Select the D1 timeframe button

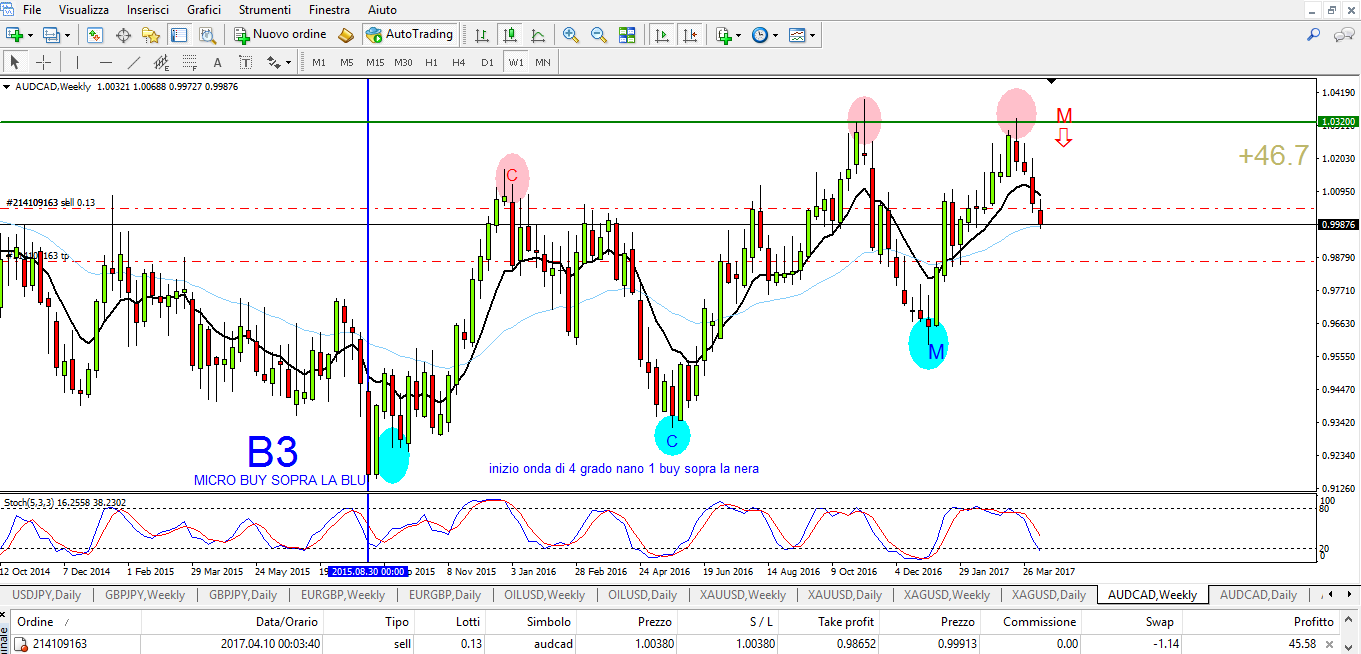[486, 62]
